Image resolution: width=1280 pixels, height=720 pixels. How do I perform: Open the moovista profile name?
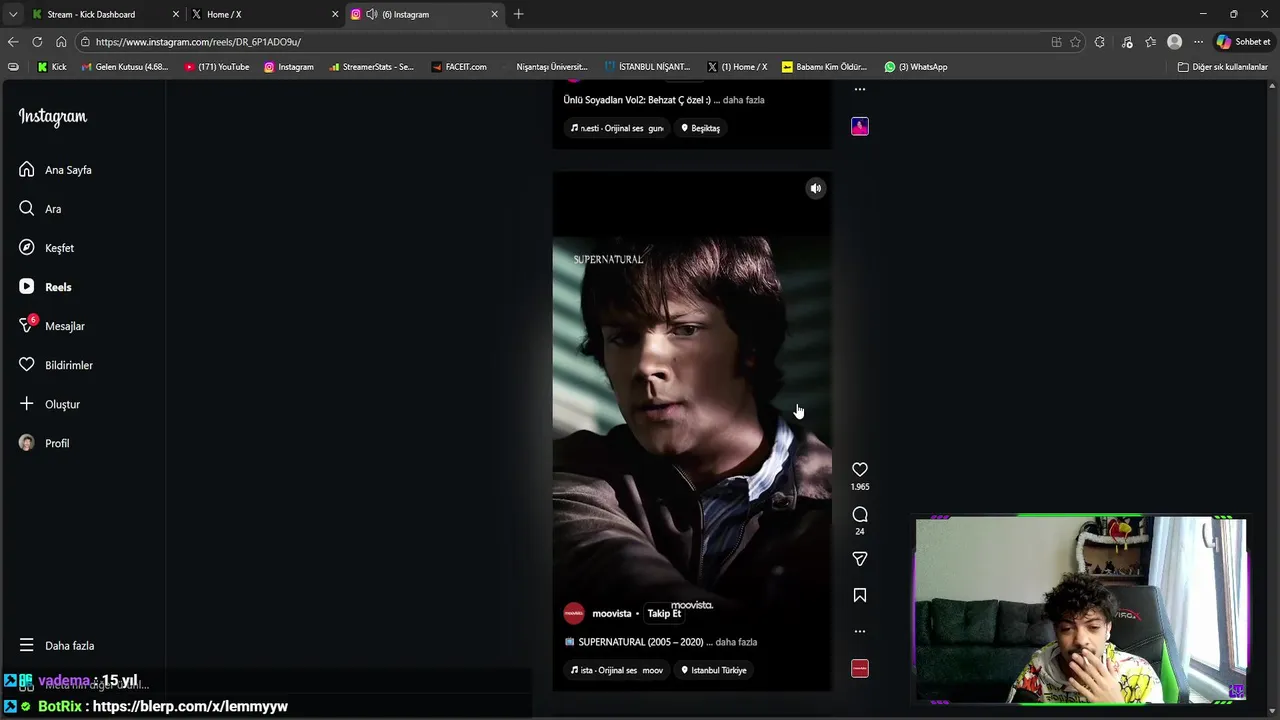pyautogui.click(x=612, y=614)
